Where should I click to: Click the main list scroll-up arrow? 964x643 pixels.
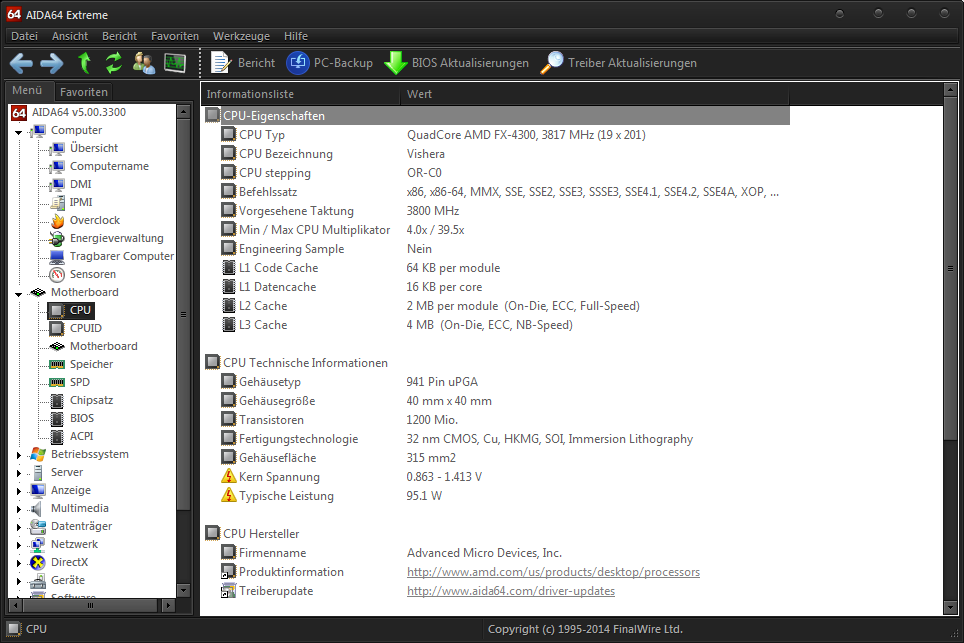[950, 90]
